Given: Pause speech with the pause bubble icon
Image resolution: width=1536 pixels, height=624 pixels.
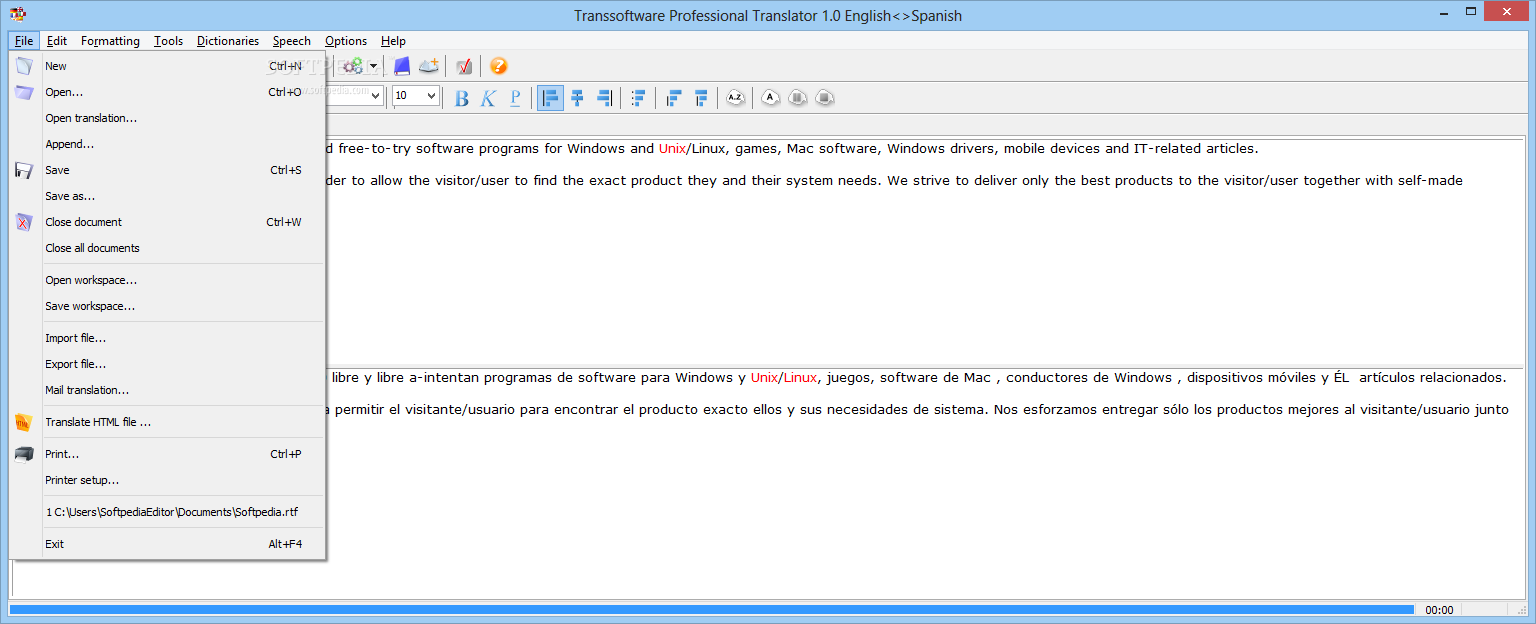Looking at the screenshot, I should 797,98.
